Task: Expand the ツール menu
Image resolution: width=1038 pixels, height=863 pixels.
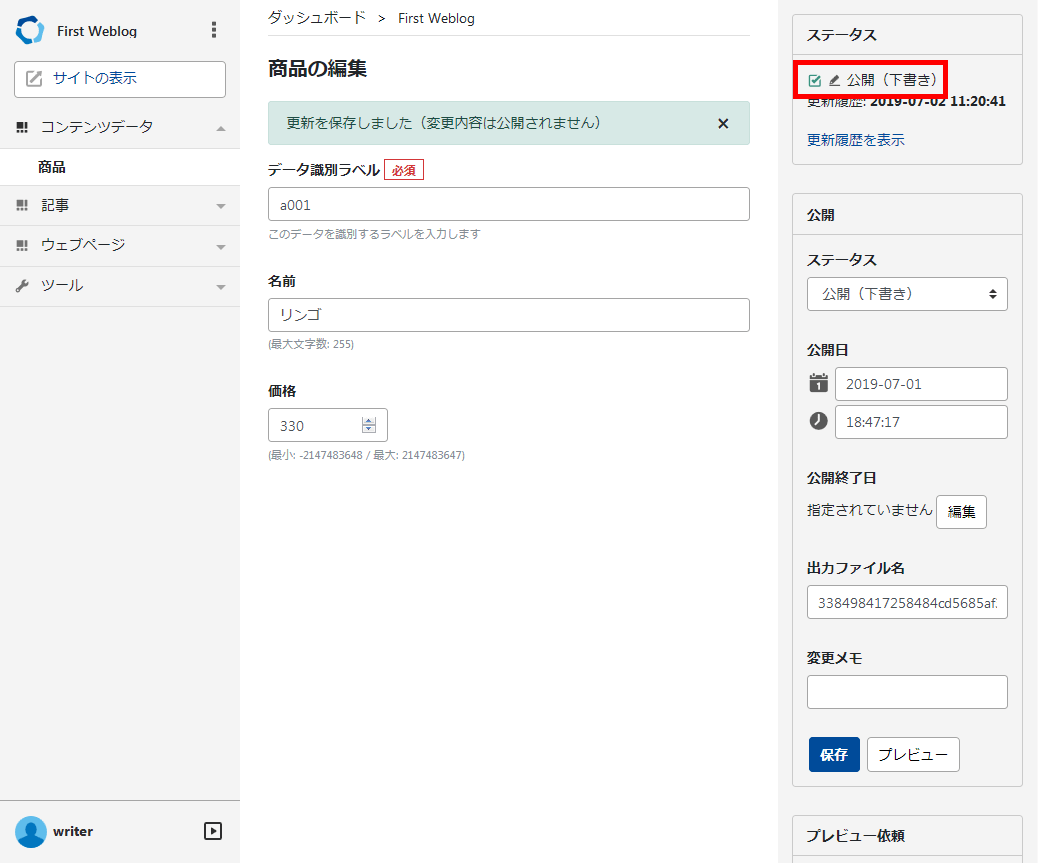Action: pos(220,287)
